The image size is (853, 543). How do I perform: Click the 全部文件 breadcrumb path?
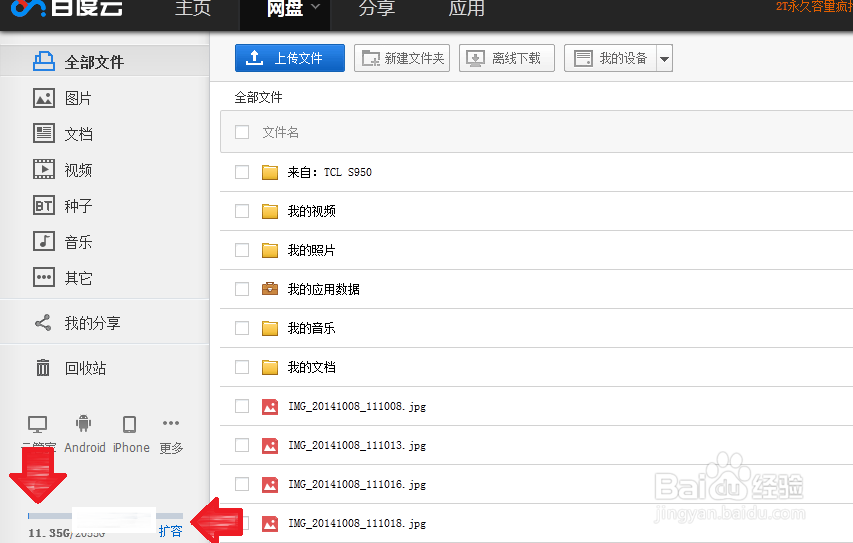(x=258, y=97)
